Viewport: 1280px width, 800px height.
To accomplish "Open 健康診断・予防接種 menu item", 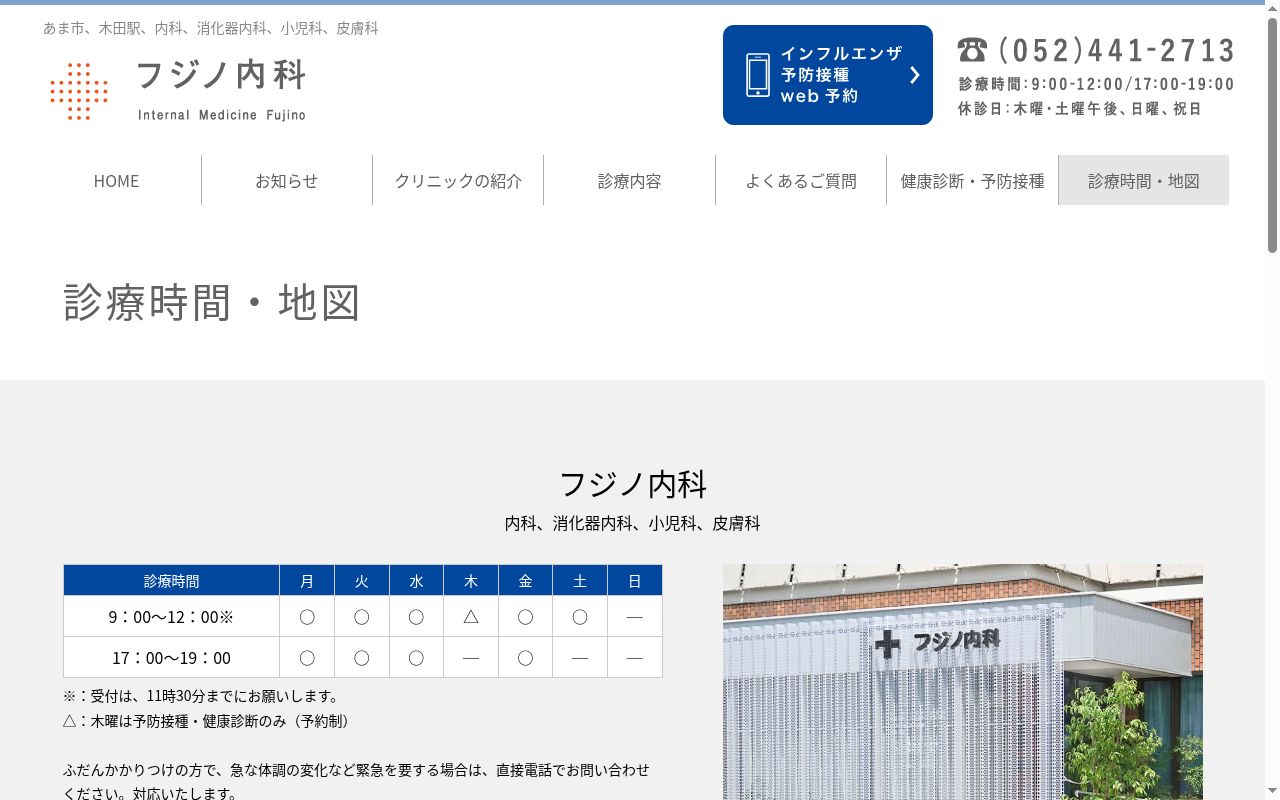I will coord(972,181).
